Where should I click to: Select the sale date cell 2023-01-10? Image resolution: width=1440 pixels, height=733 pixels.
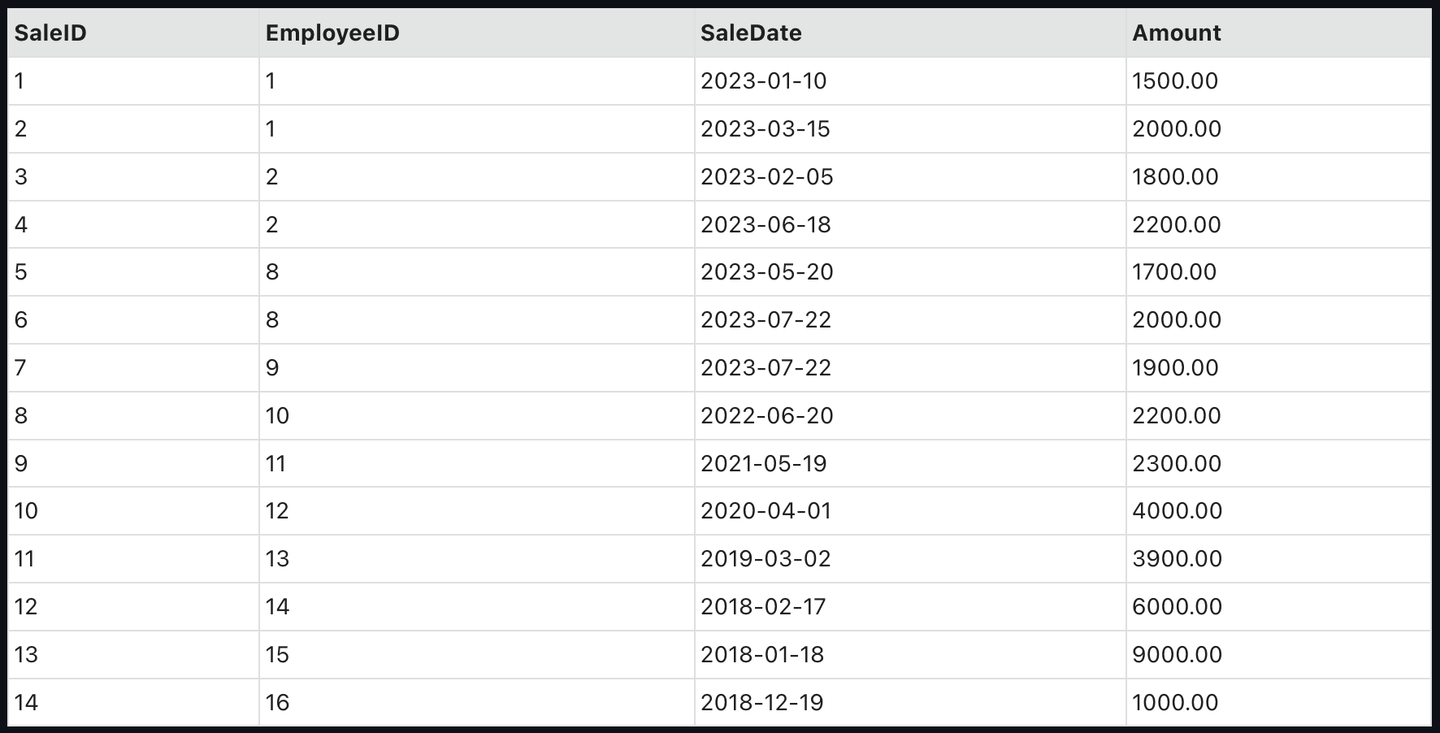(764, 81)
